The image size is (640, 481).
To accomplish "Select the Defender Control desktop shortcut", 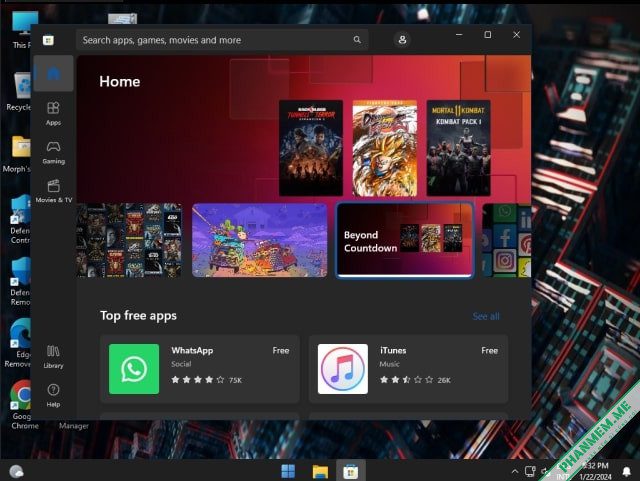I will pos(20,220).
